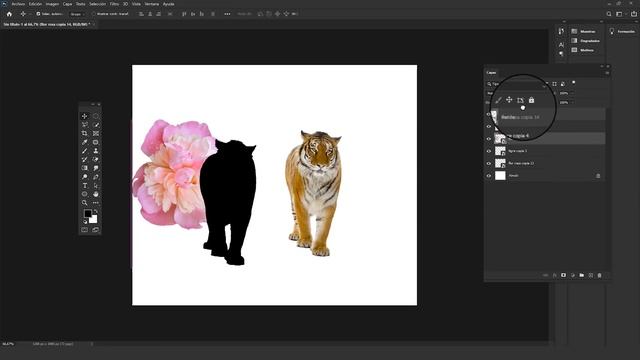Hide the tigre copia 3 layer

[489, 151]
